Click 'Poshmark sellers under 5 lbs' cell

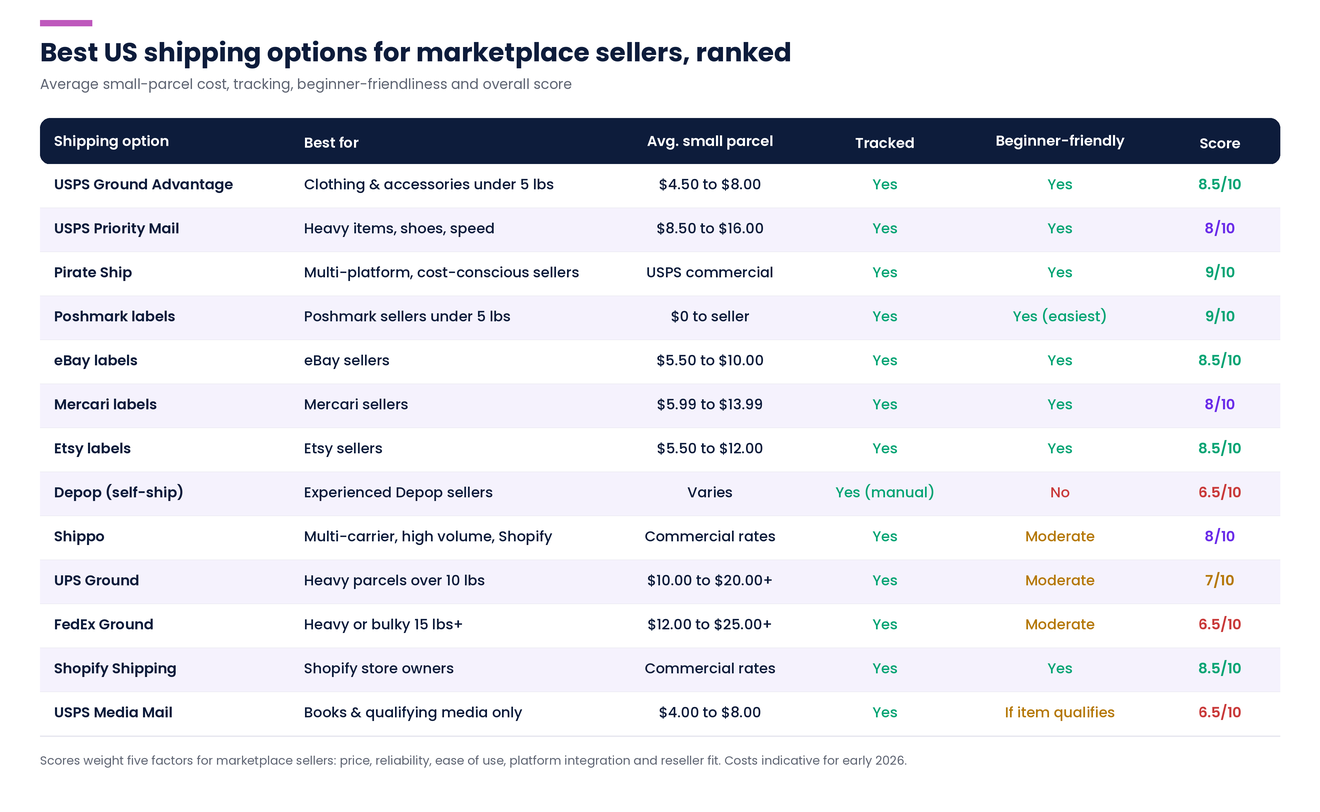point(407,316)
